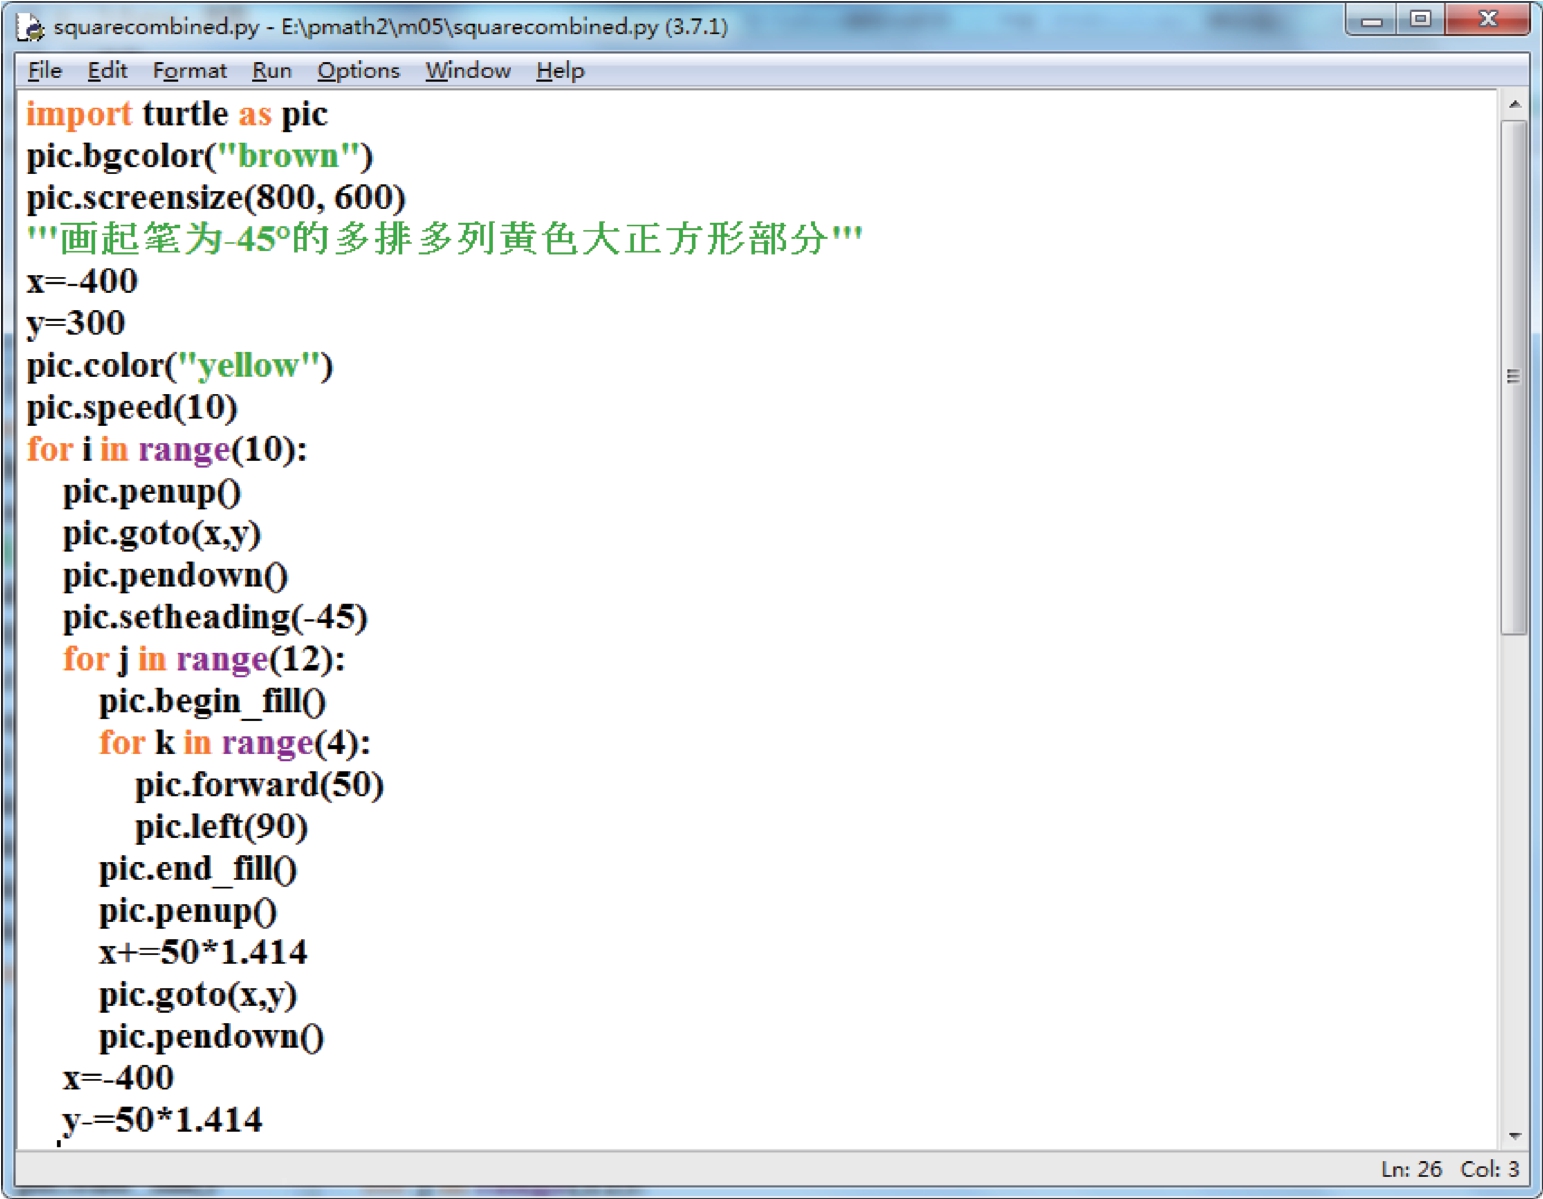Click the scrollbar down arrow
This screenshot has height=1199, width=1543.
point(1514,1136)
